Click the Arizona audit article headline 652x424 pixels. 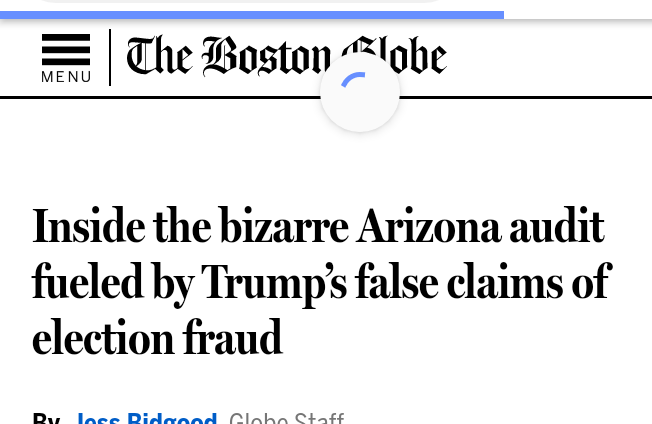320,283
